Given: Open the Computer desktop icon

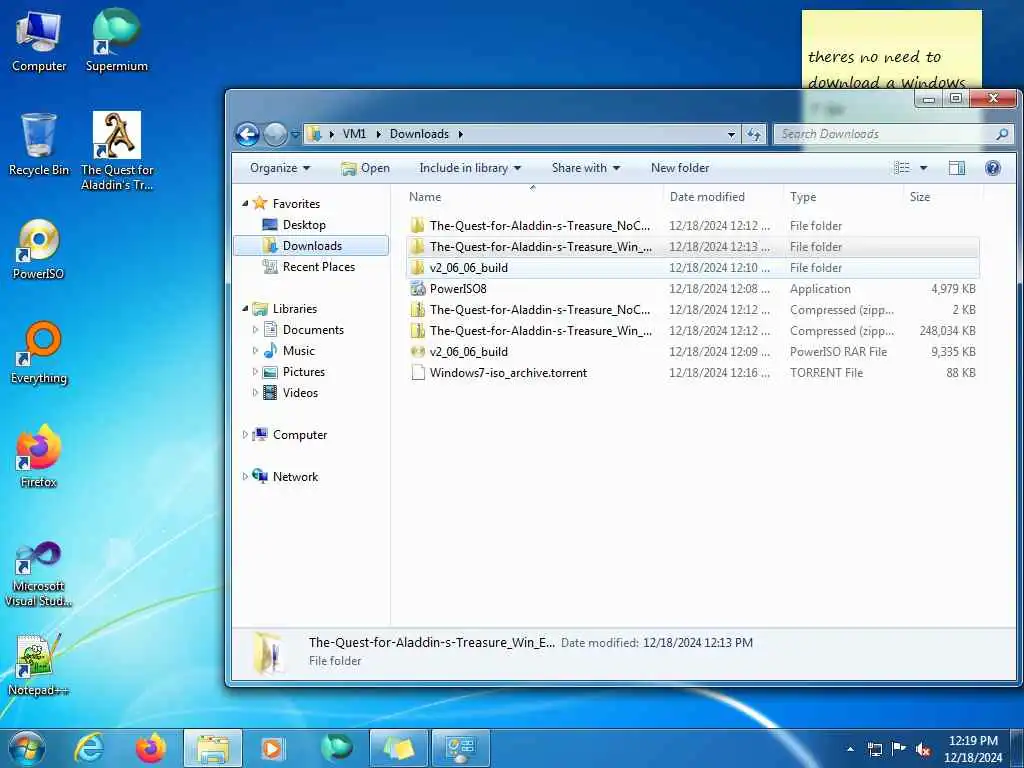Looking at the screenshot, I should point(39,41).
